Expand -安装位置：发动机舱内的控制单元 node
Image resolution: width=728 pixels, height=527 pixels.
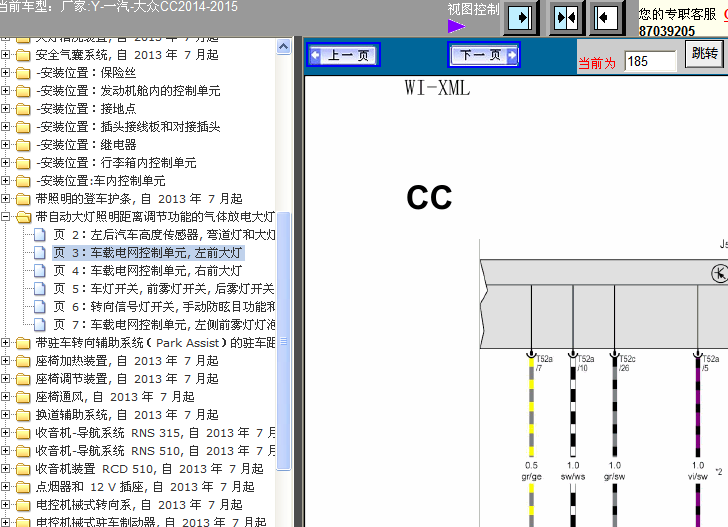pyautogui.click(x=5, y=91)
